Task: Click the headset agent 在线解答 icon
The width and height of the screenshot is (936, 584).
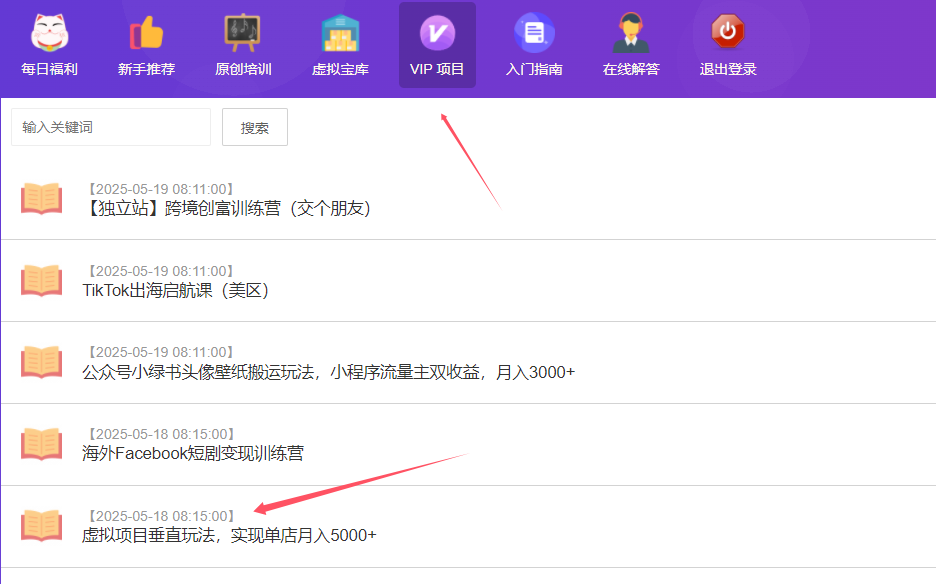Action: click(x=631, y=32)
